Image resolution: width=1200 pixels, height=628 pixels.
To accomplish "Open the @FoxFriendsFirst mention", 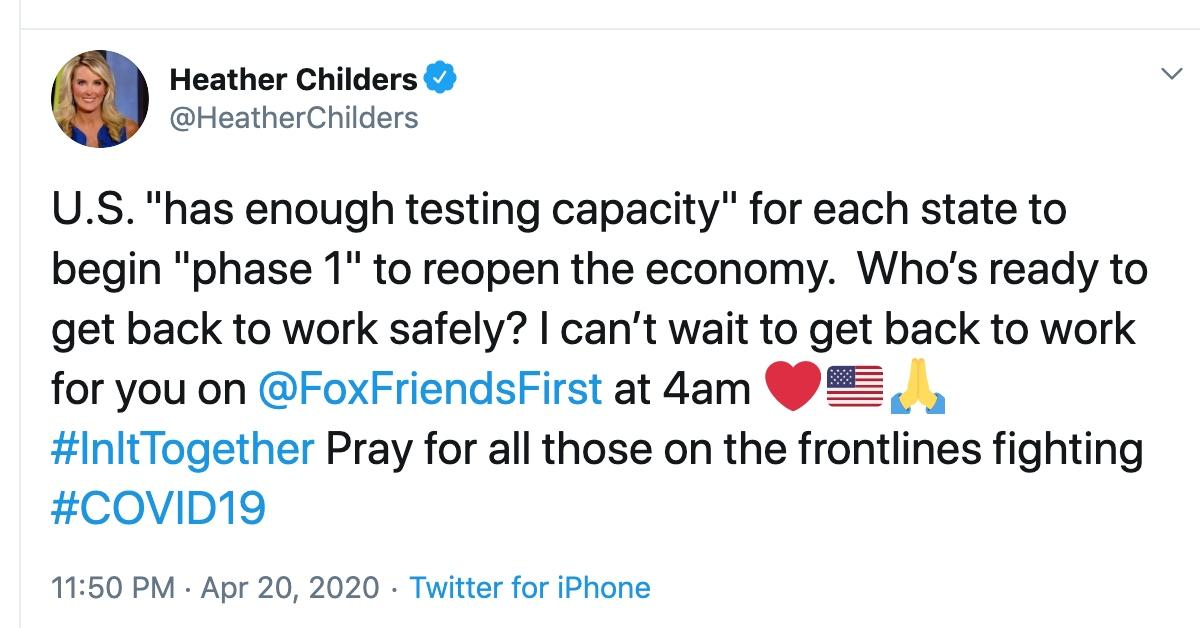I will pos(430,390).
